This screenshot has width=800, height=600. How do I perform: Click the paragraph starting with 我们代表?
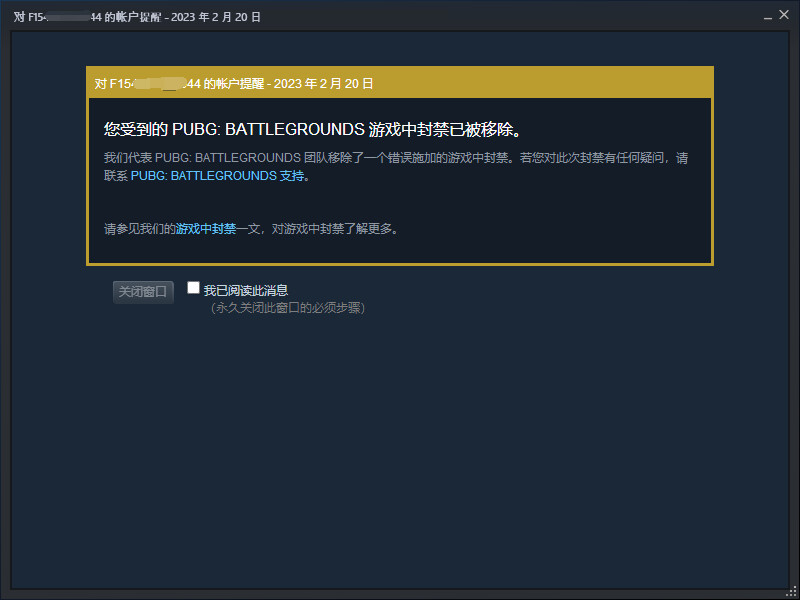pyautogui.click(x=396, y=167)
